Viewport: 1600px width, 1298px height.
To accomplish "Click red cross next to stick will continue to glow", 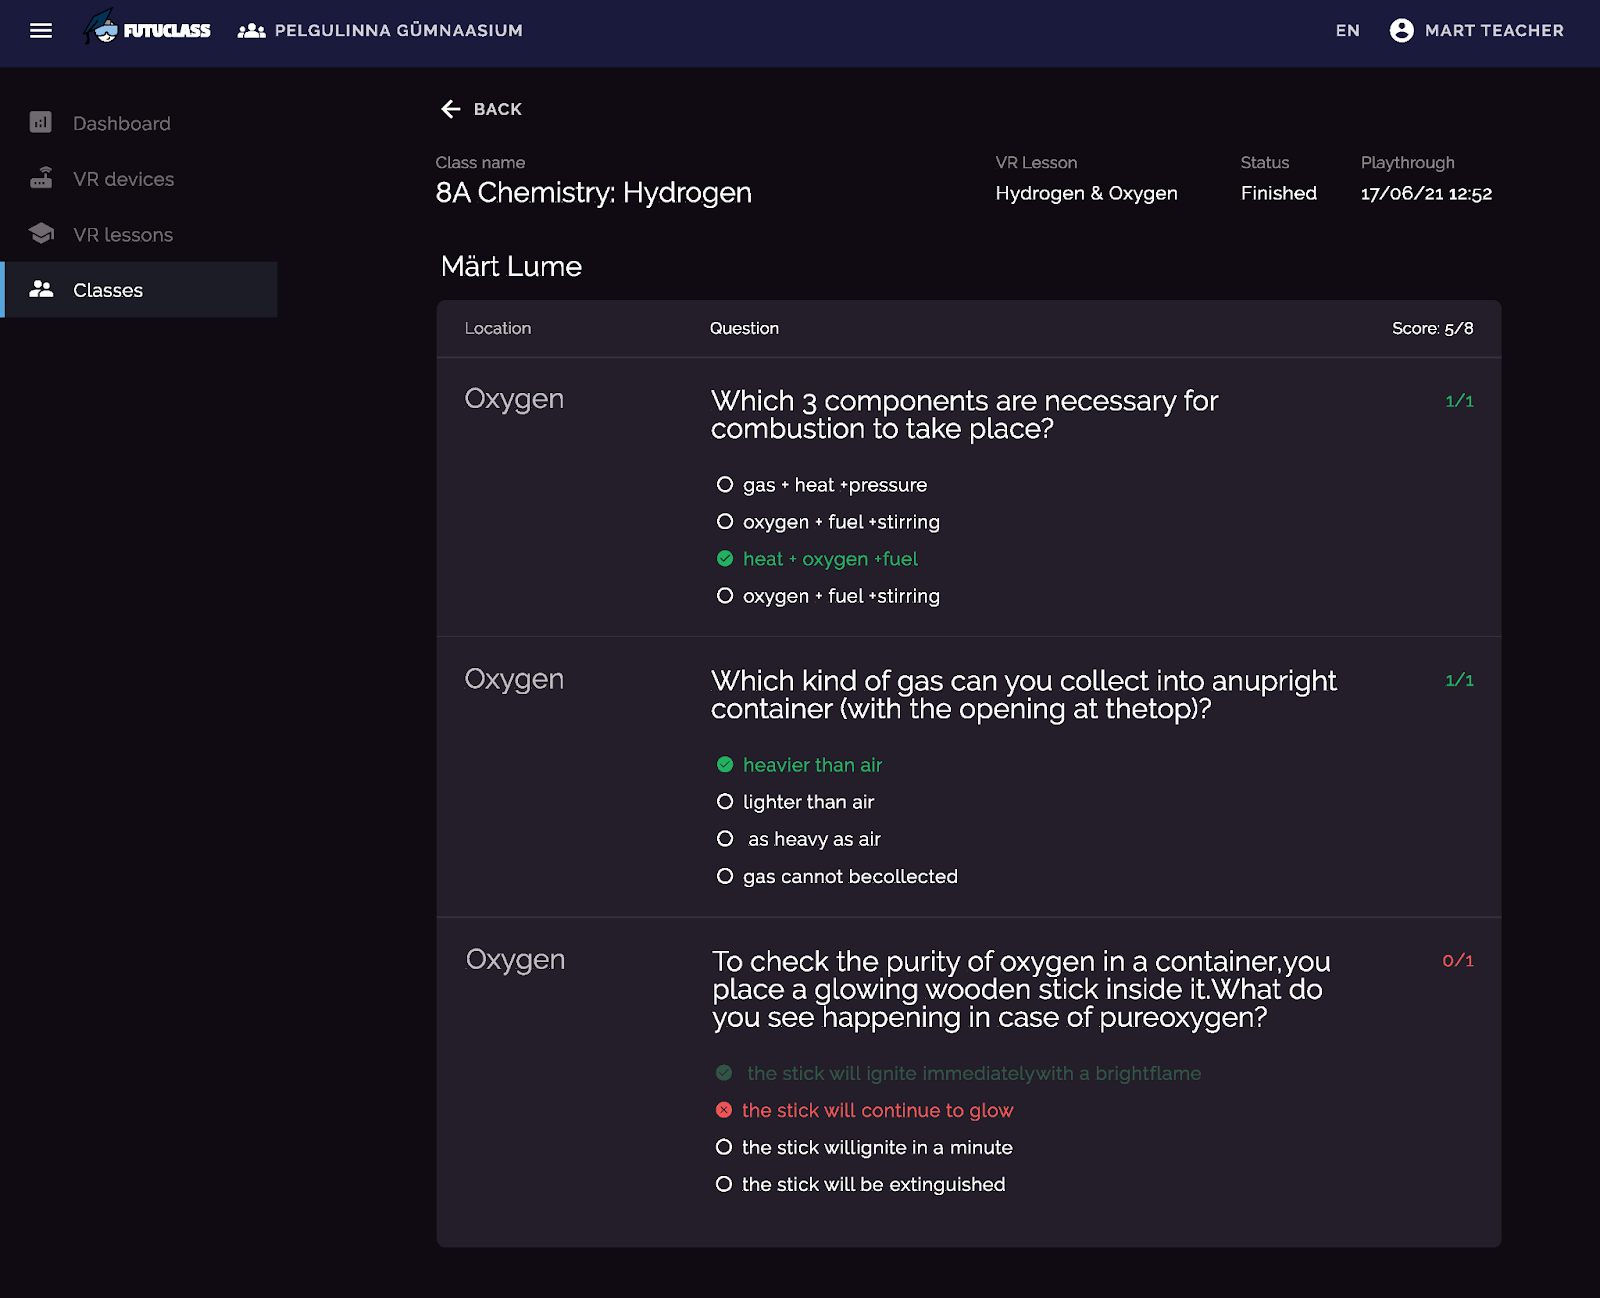I will coord(724,1110).
